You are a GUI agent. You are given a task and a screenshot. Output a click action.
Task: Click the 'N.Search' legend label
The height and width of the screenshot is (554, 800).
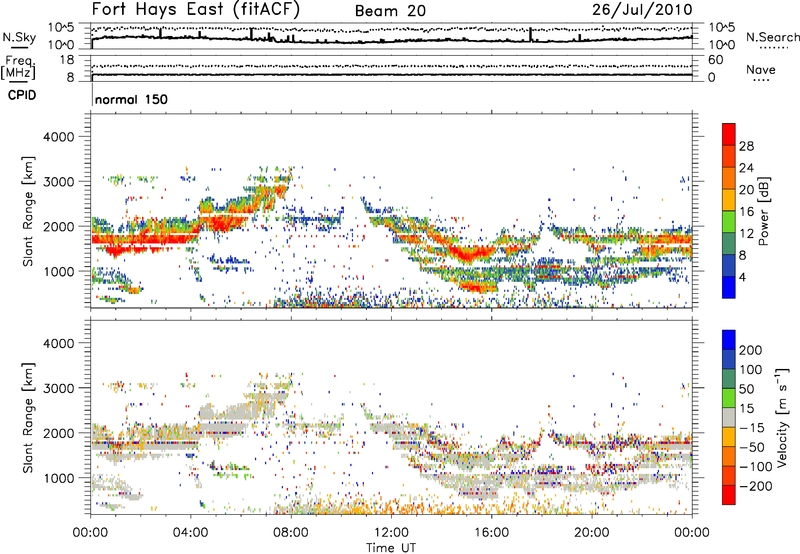point(772,37)
